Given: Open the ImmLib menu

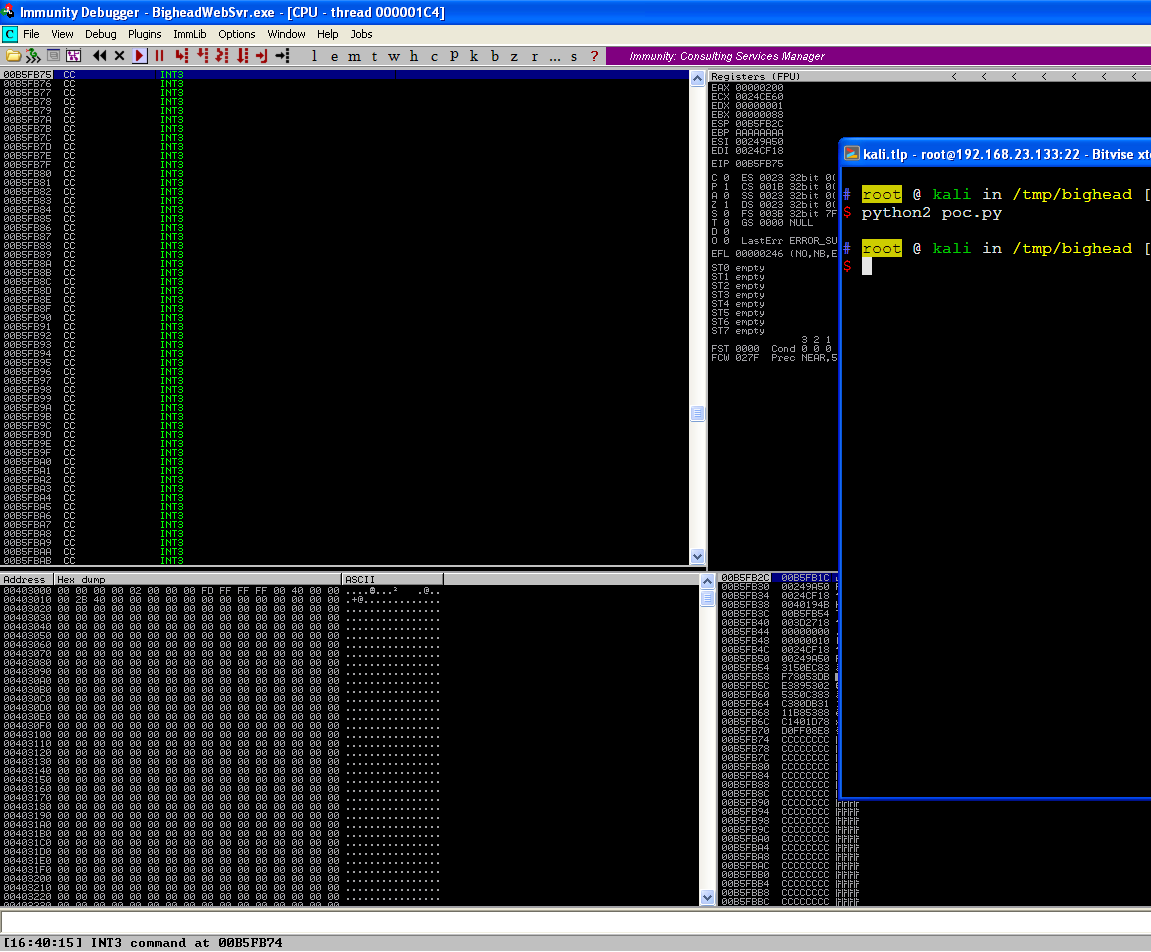Looking at the screenshot, I should click(189, 34).
